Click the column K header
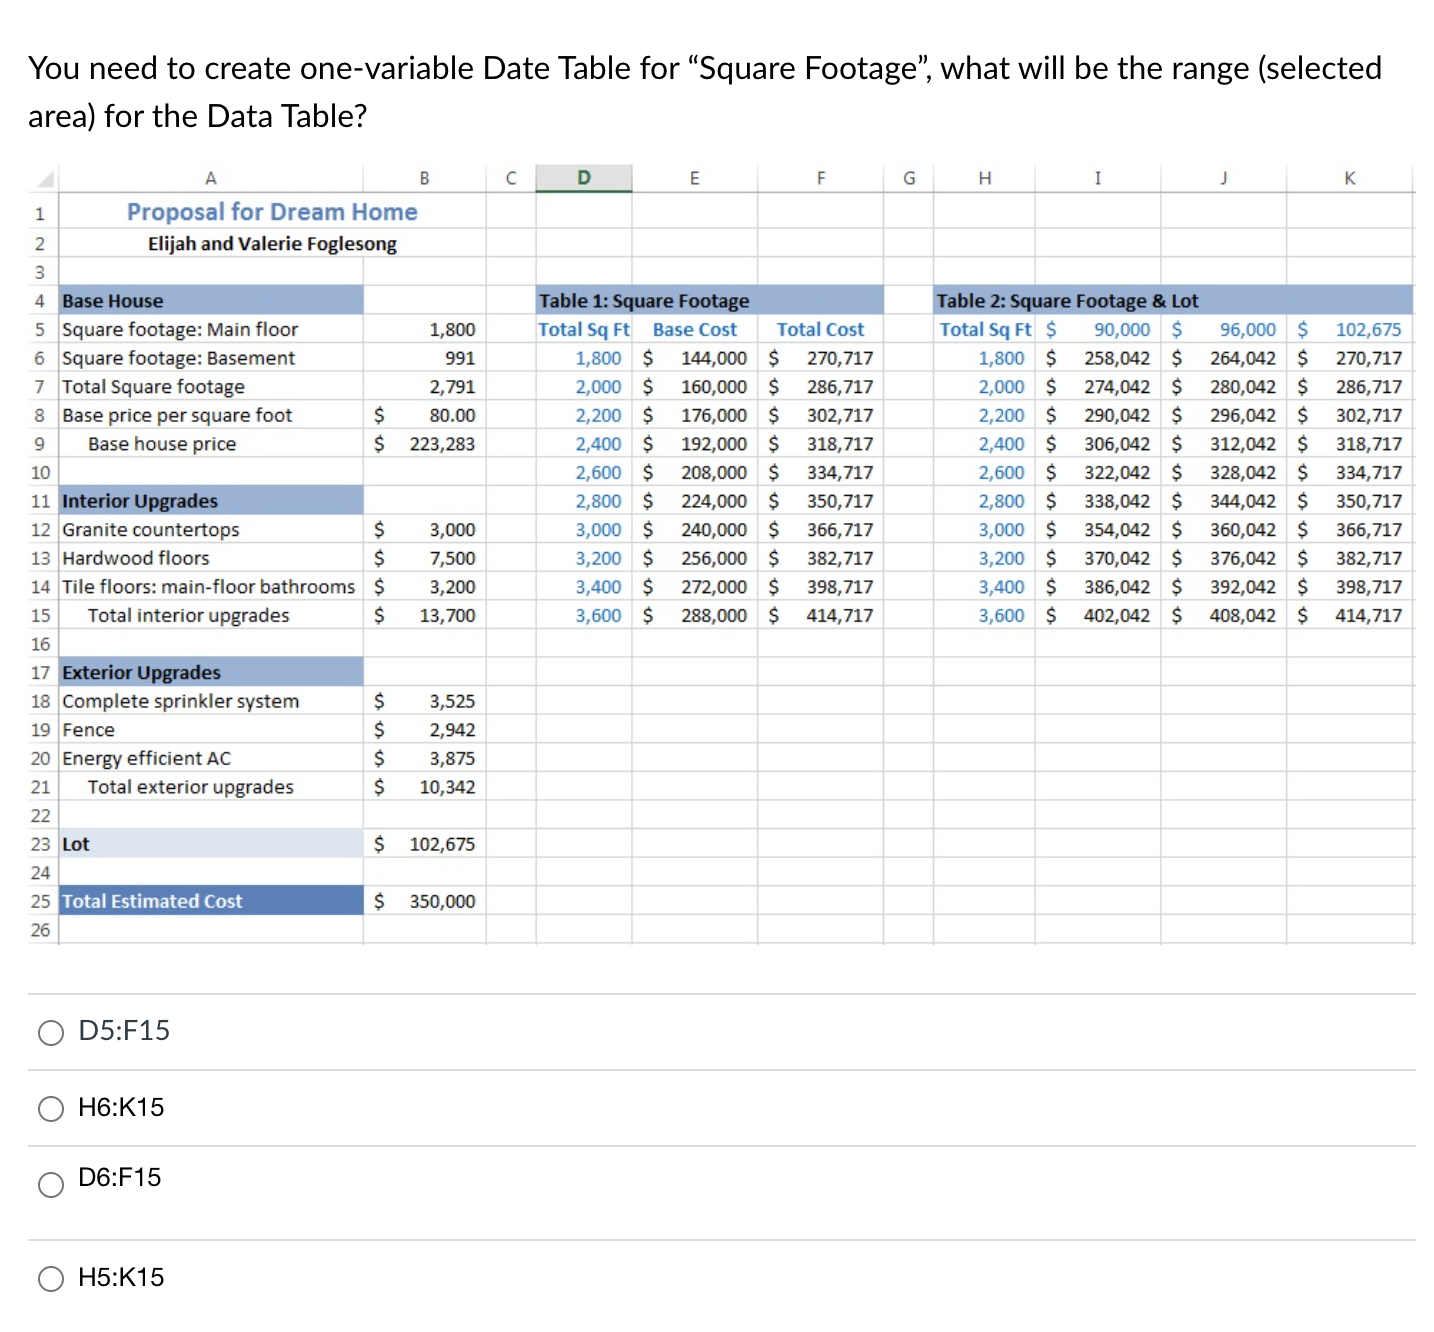 pyautogui.click(x=1350, y=178)
